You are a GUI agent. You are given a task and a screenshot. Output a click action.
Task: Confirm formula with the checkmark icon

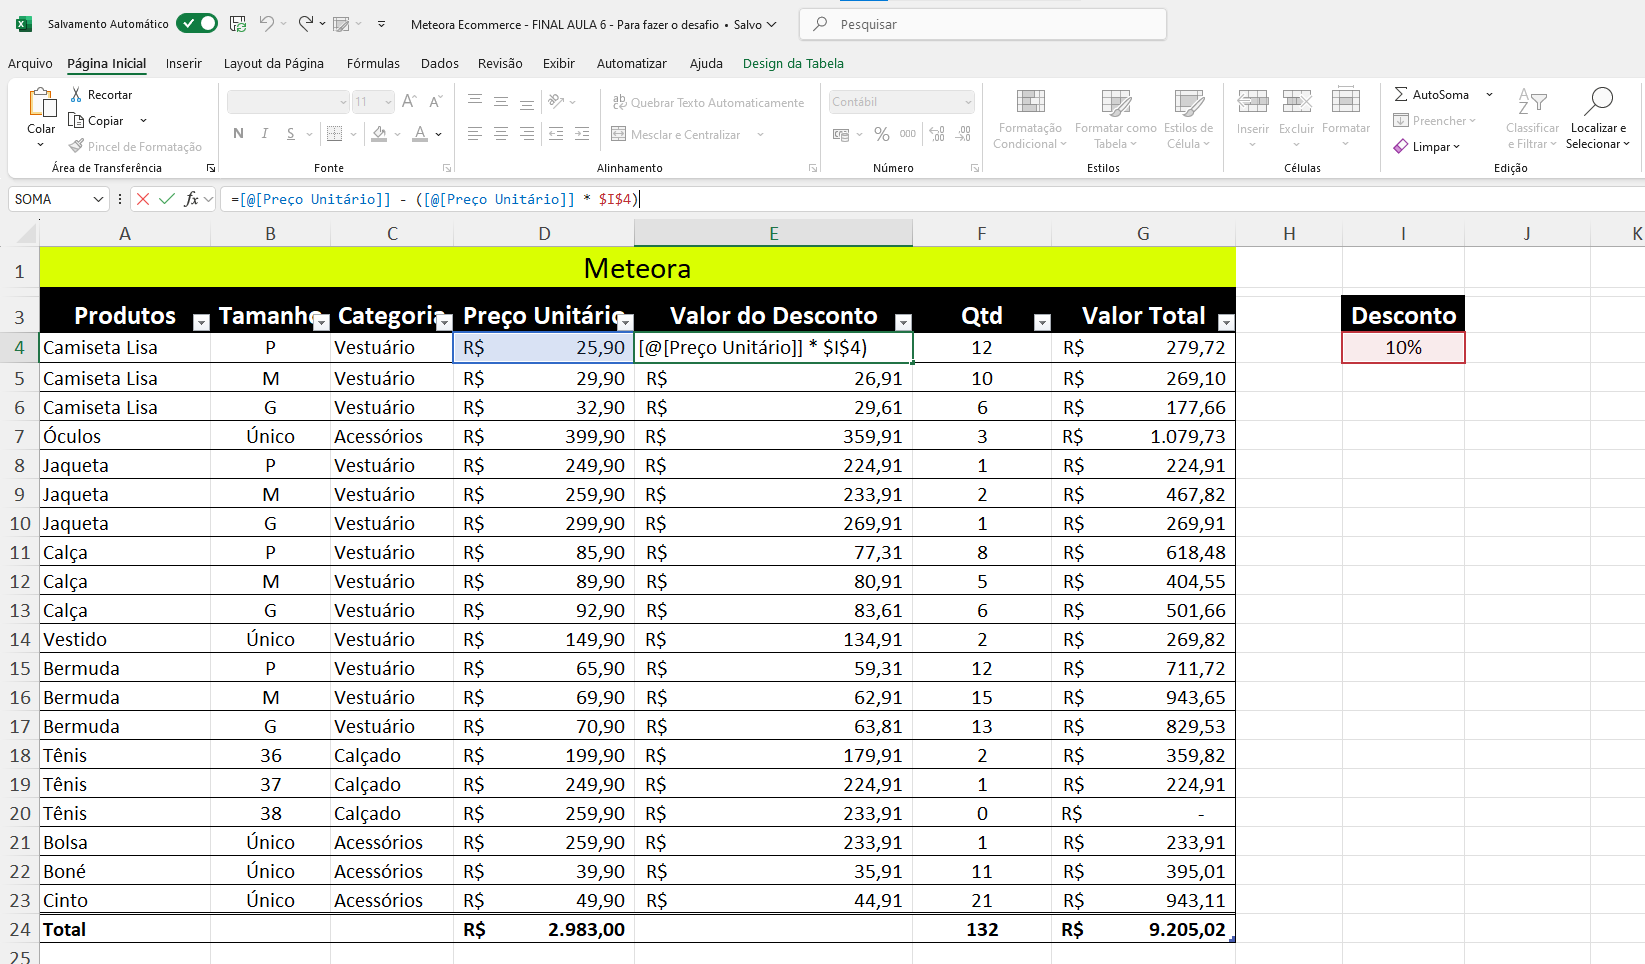[167, 199]
